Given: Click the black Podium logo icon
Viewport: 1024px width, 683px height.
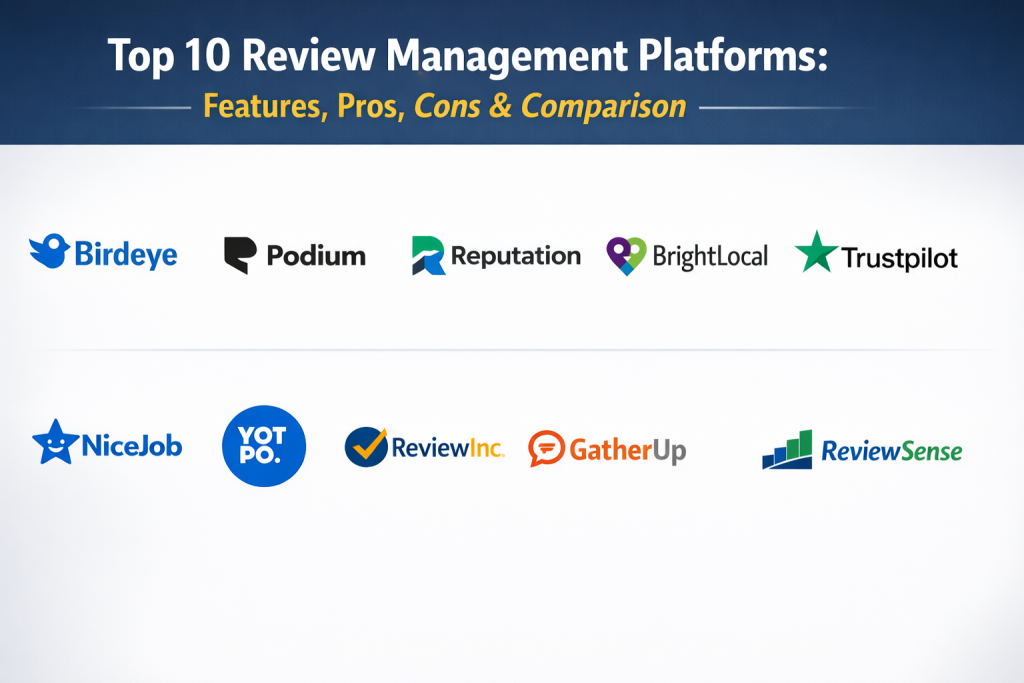Looking at the screenshot, I should coord(241,255).
